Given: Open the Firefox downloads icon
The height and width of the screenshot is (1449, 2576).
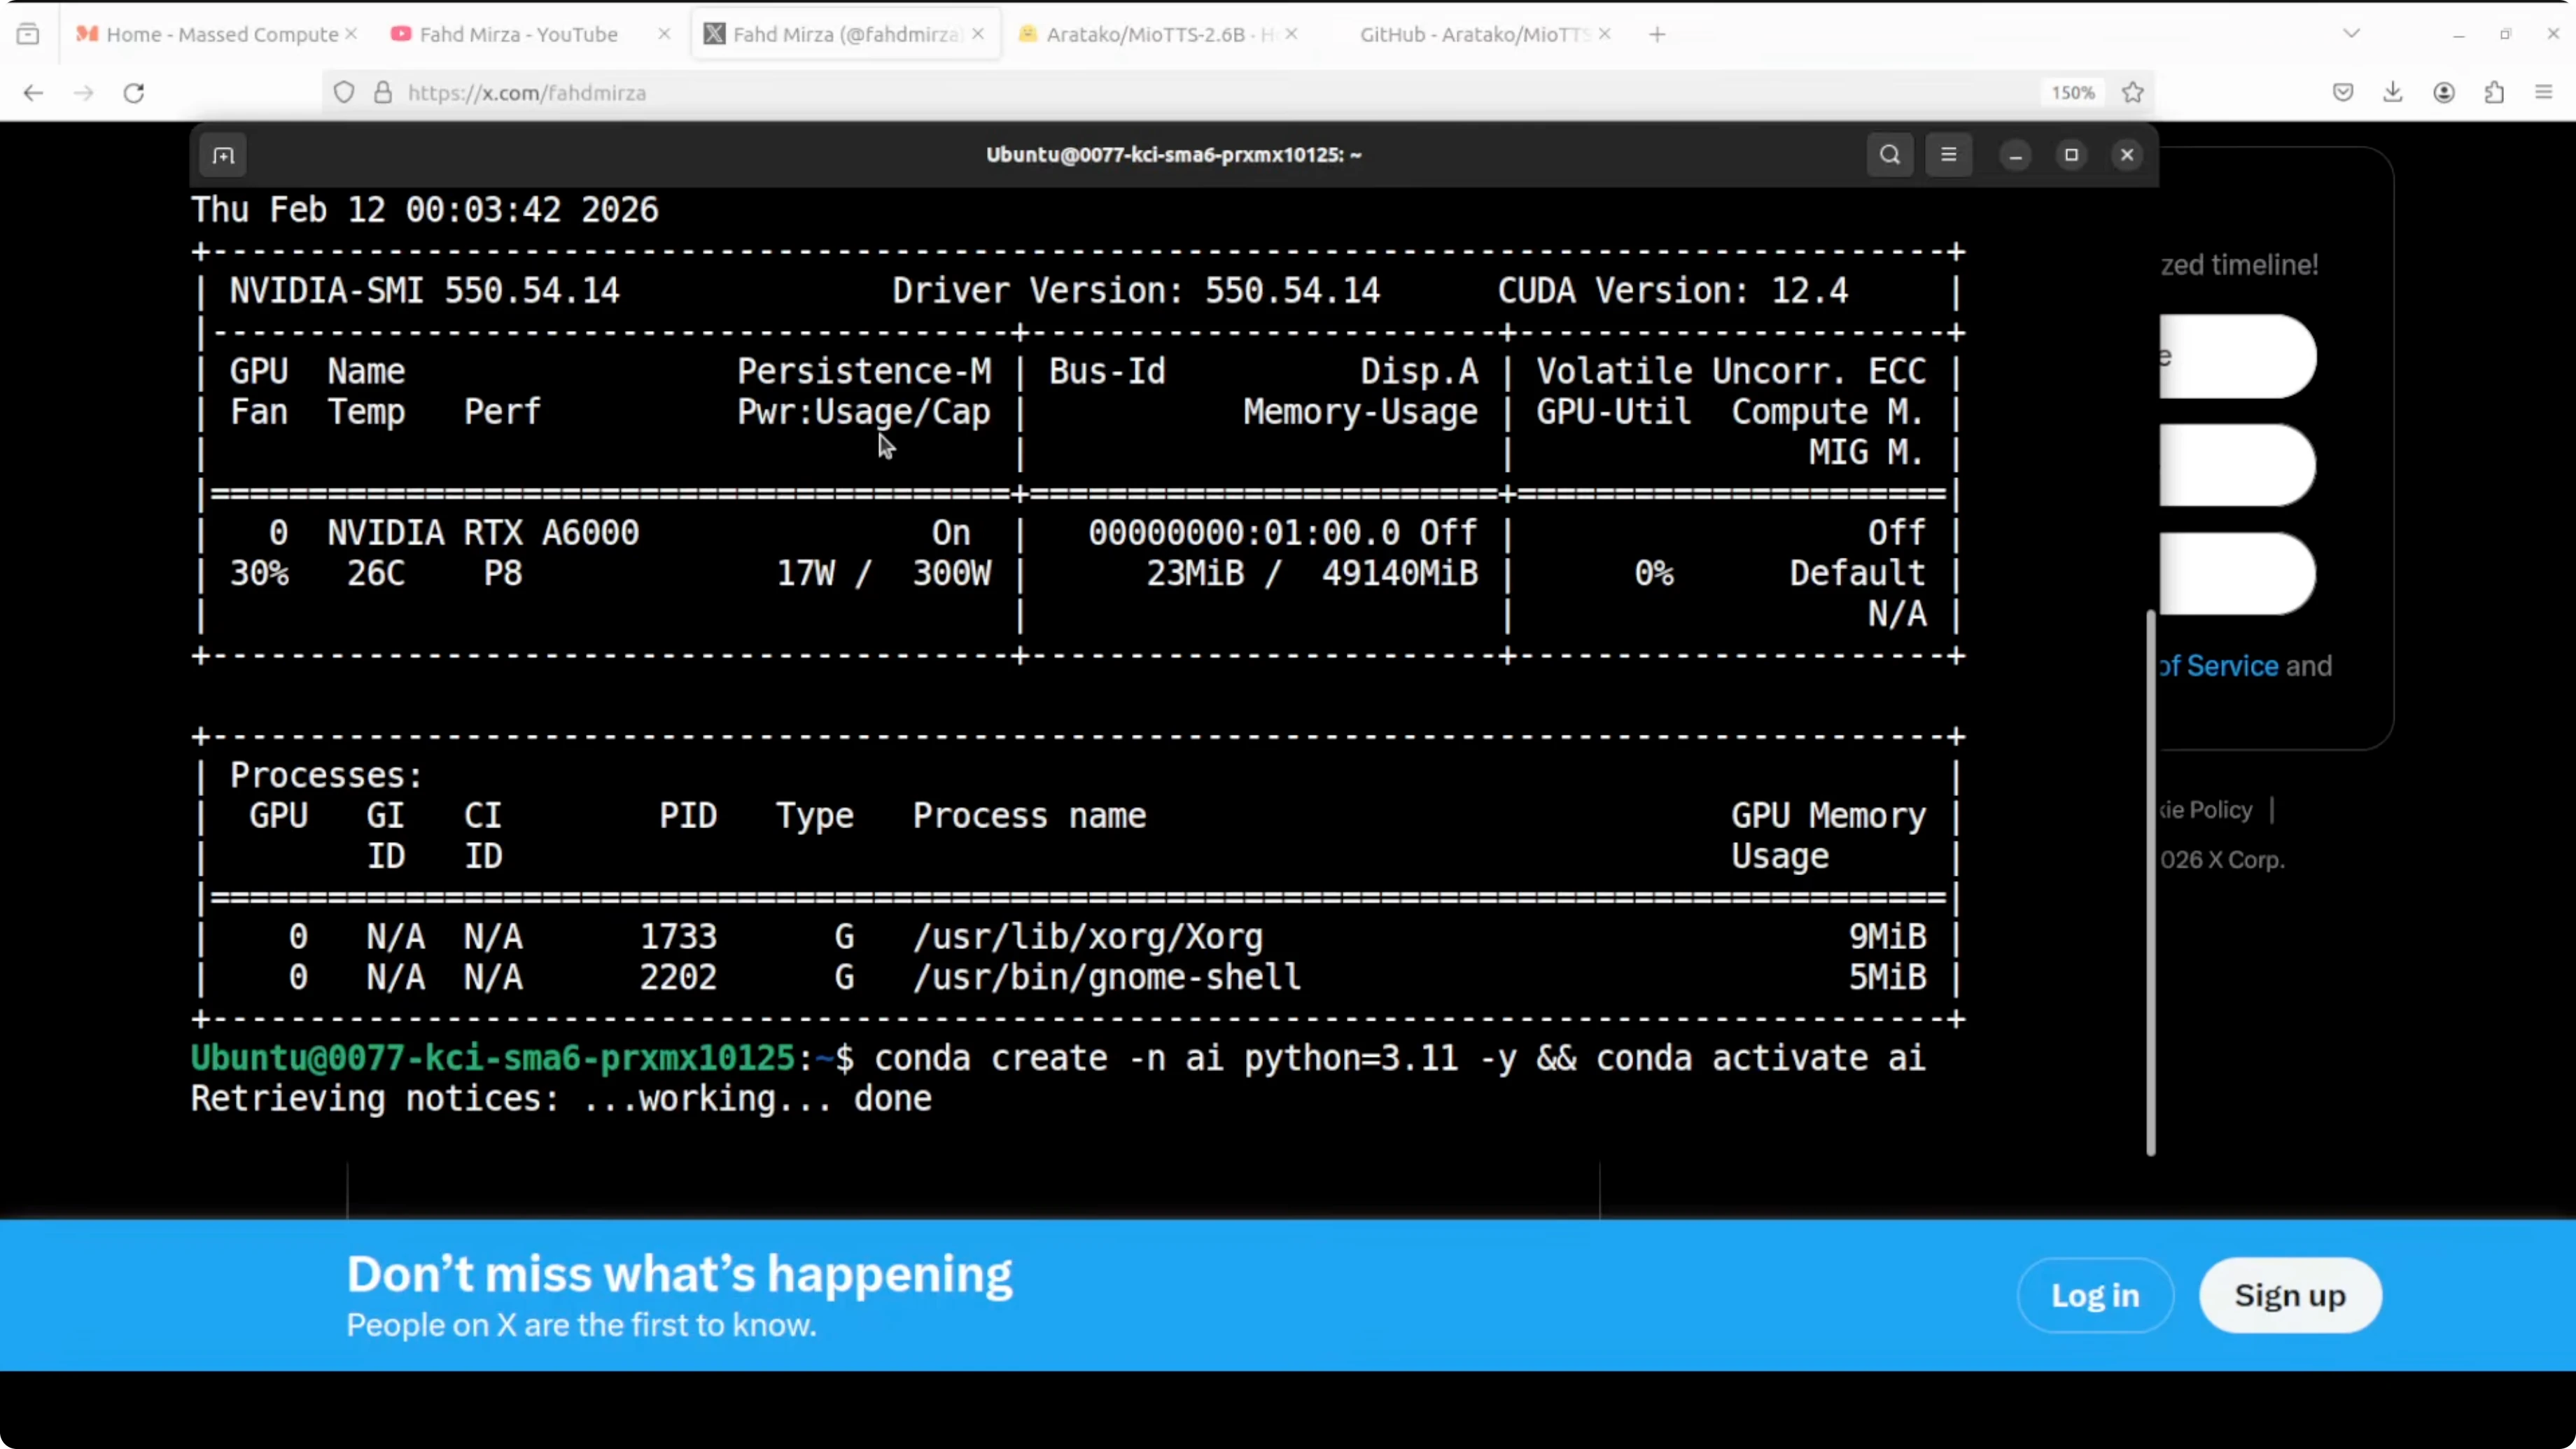Looking at the screenshot, I should coord(2392,93).
